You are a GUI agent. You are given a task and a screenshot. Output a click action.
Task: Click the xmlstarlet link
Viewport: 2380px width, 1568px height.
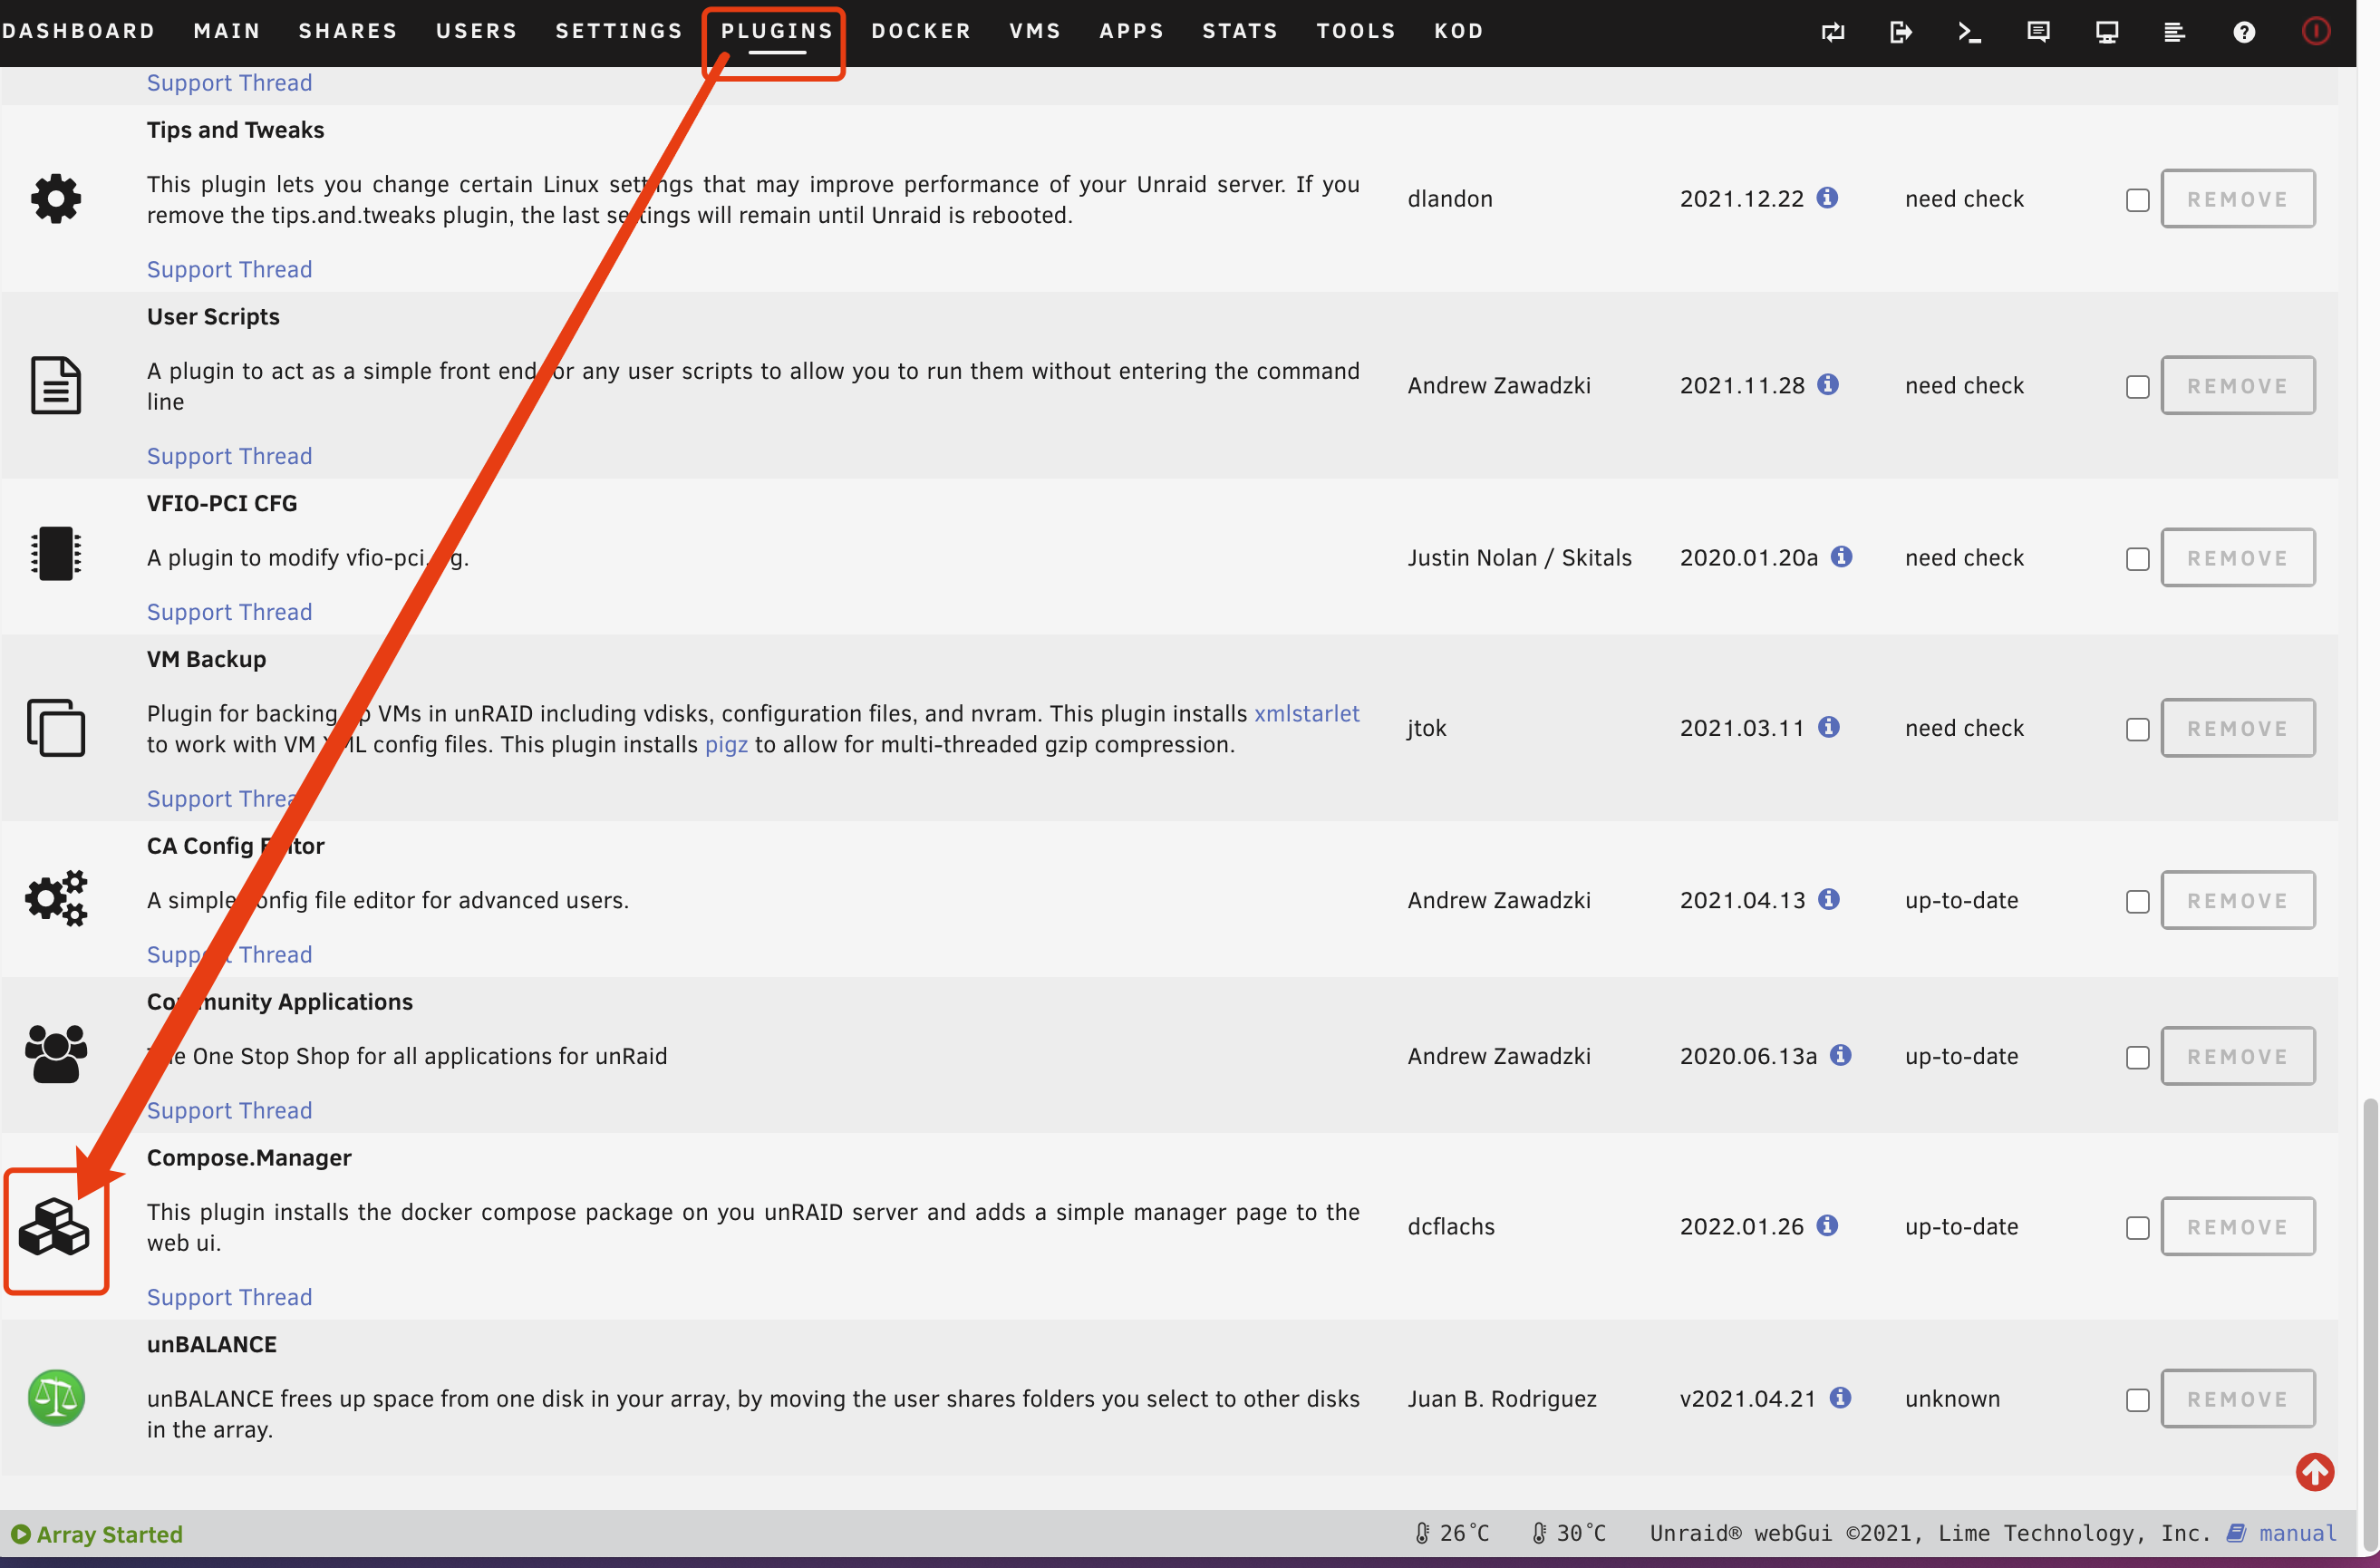click(x=1306, y=713)
